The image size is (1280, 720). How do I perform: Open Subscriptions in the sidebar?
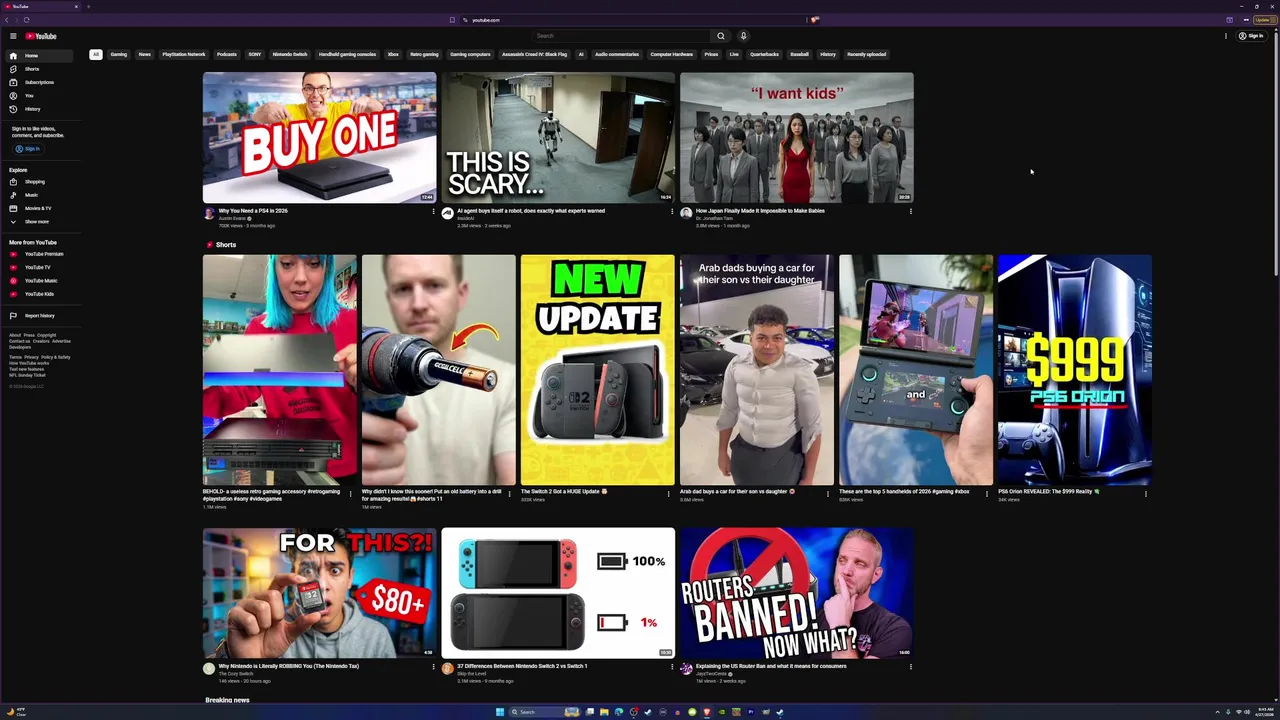[x=39, y=82]
